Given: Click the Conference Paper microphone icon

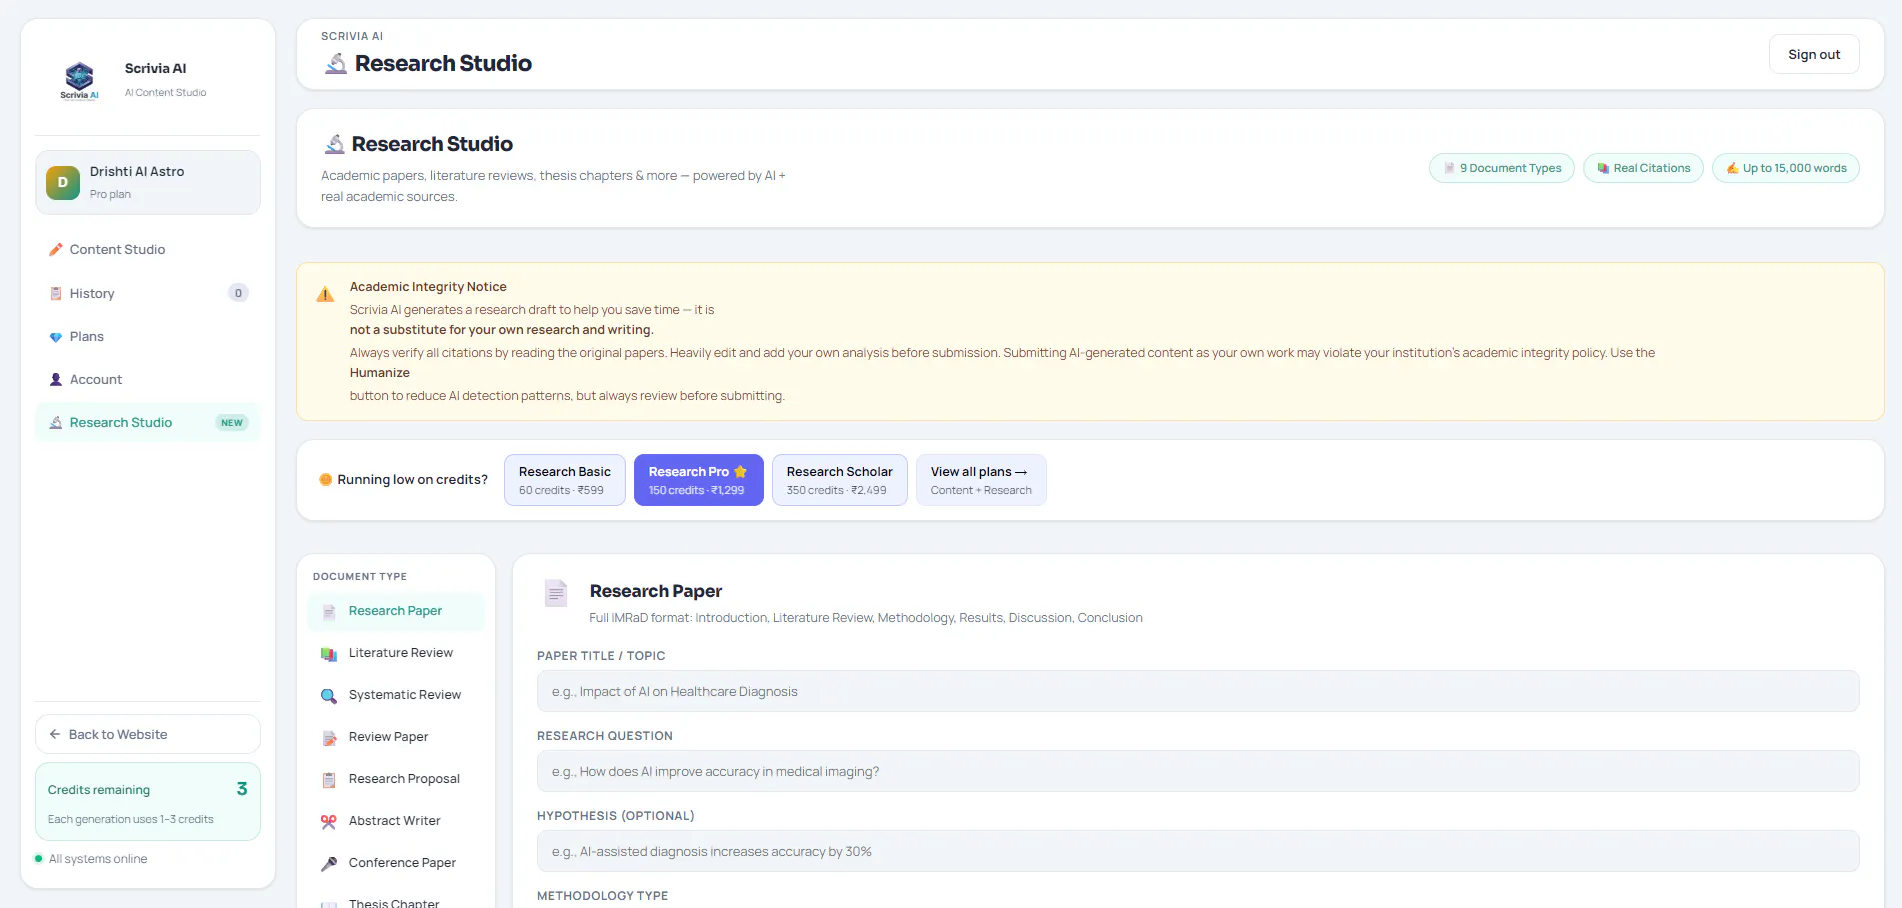Looking at the screenshot, I should point(329,864).
